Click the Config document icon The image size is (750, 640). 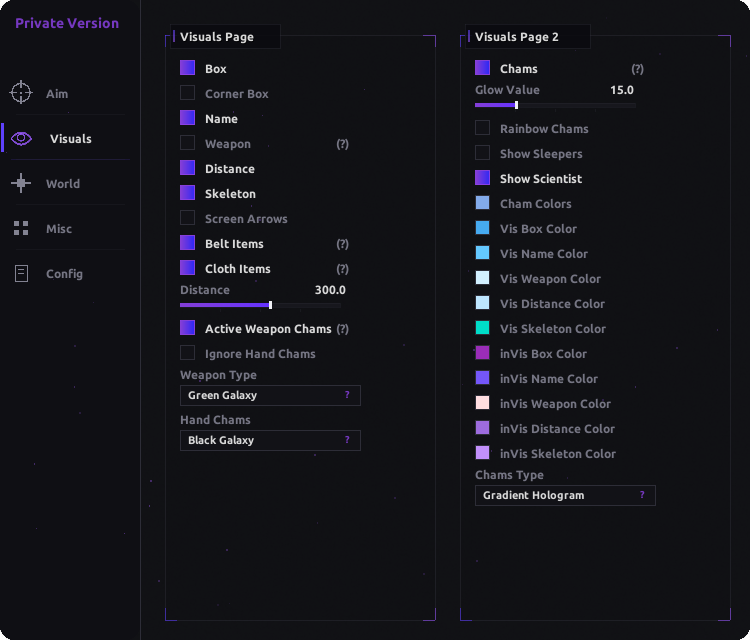[x=22, y=274]
